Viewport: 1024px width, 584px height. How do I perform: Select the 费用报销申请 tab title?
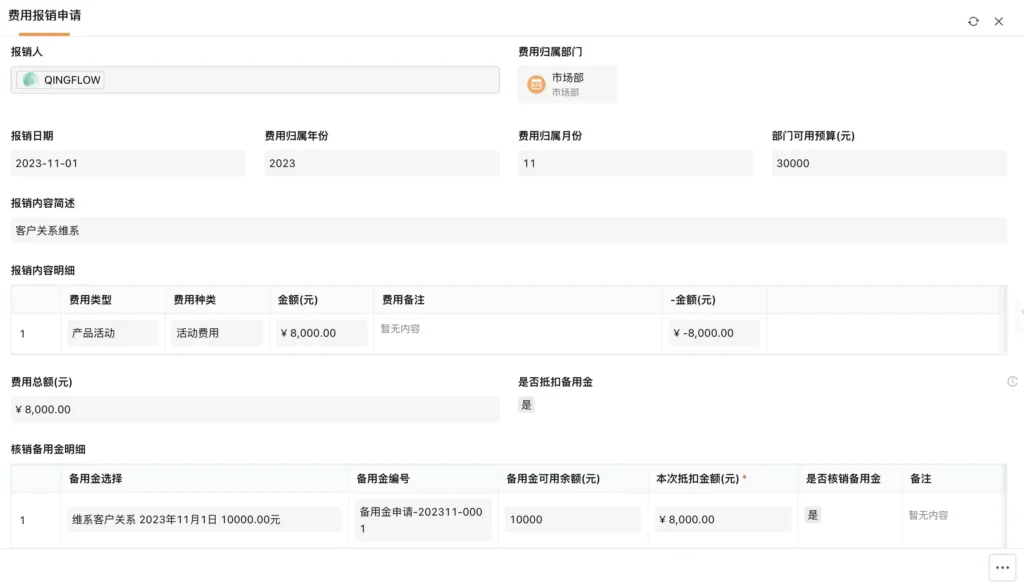click(45, 17)
